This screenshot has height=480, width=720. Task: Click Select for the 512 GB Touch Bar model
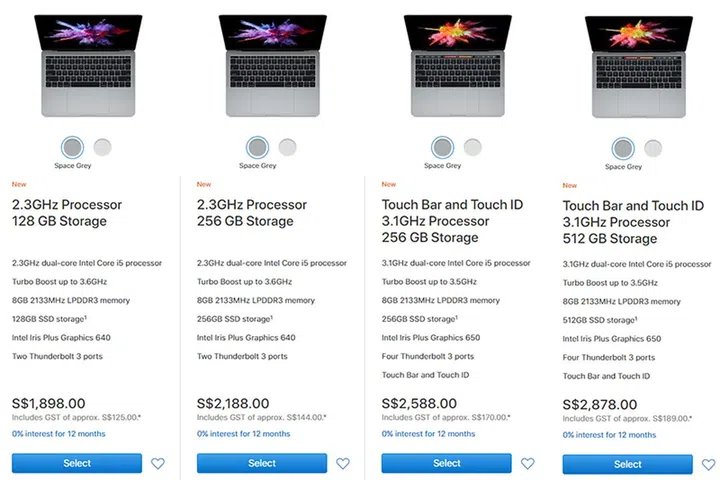pos(628,464)
